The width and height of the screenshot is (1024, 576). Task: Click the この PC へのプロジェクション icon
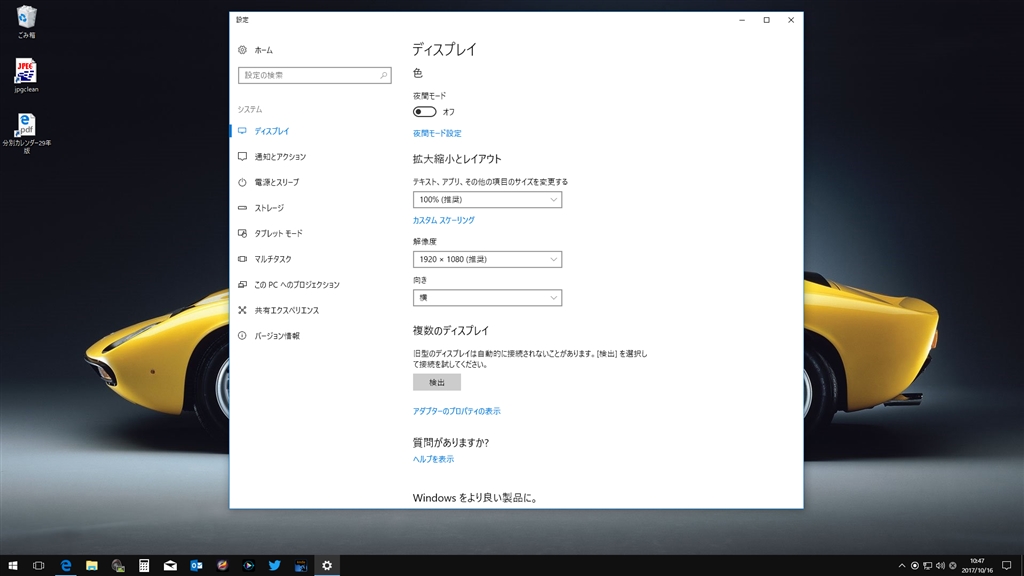[x=242, y=284]
